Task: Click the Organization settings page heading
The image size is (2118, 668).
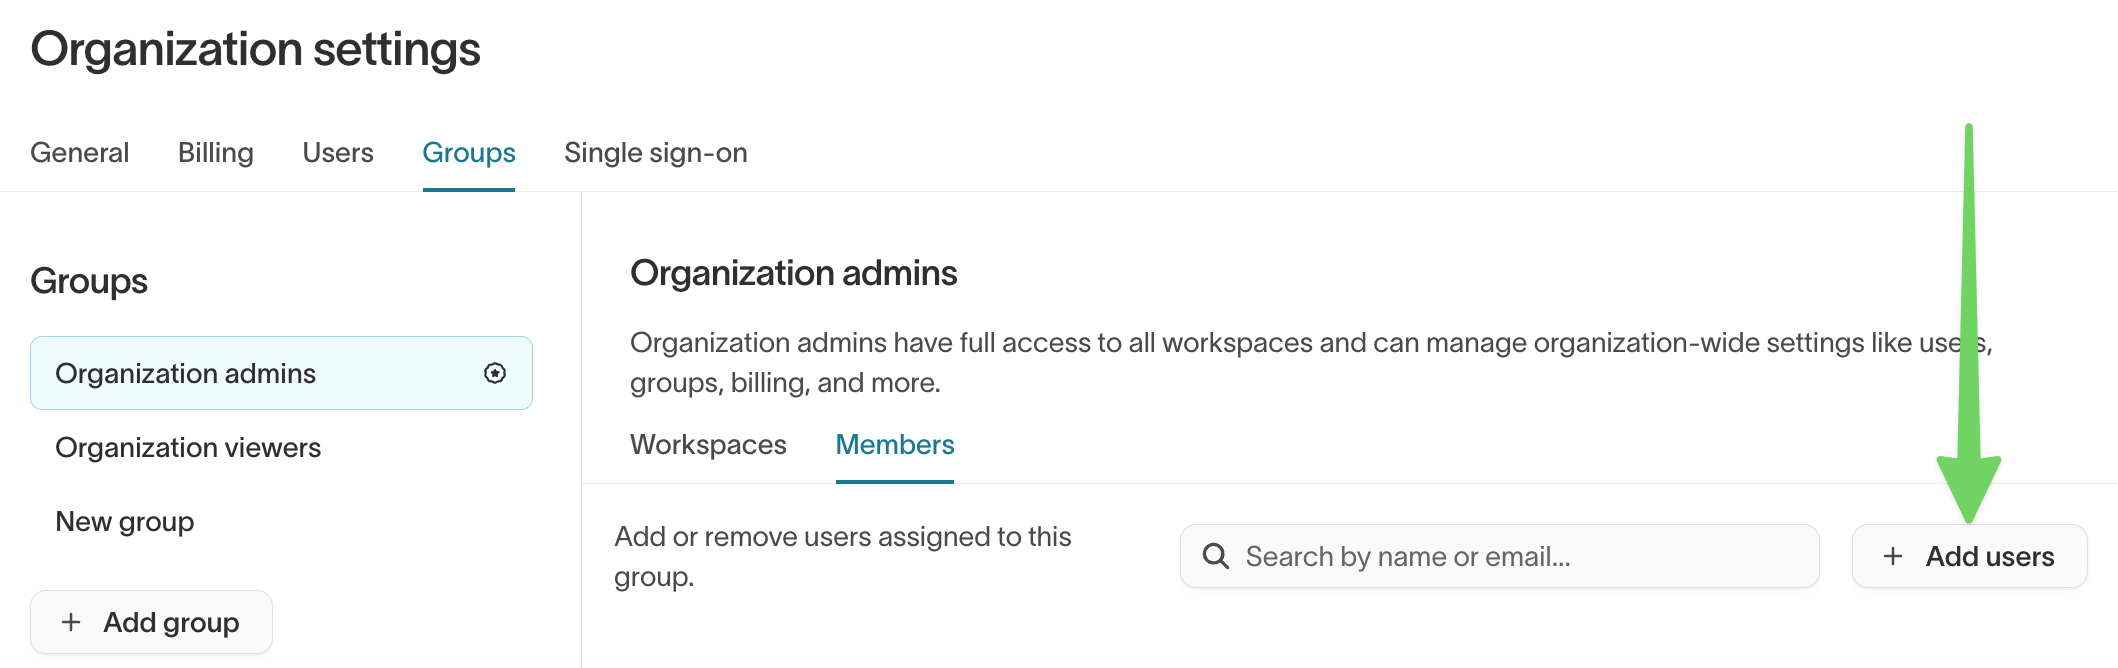Action: (x=256, y=48)
